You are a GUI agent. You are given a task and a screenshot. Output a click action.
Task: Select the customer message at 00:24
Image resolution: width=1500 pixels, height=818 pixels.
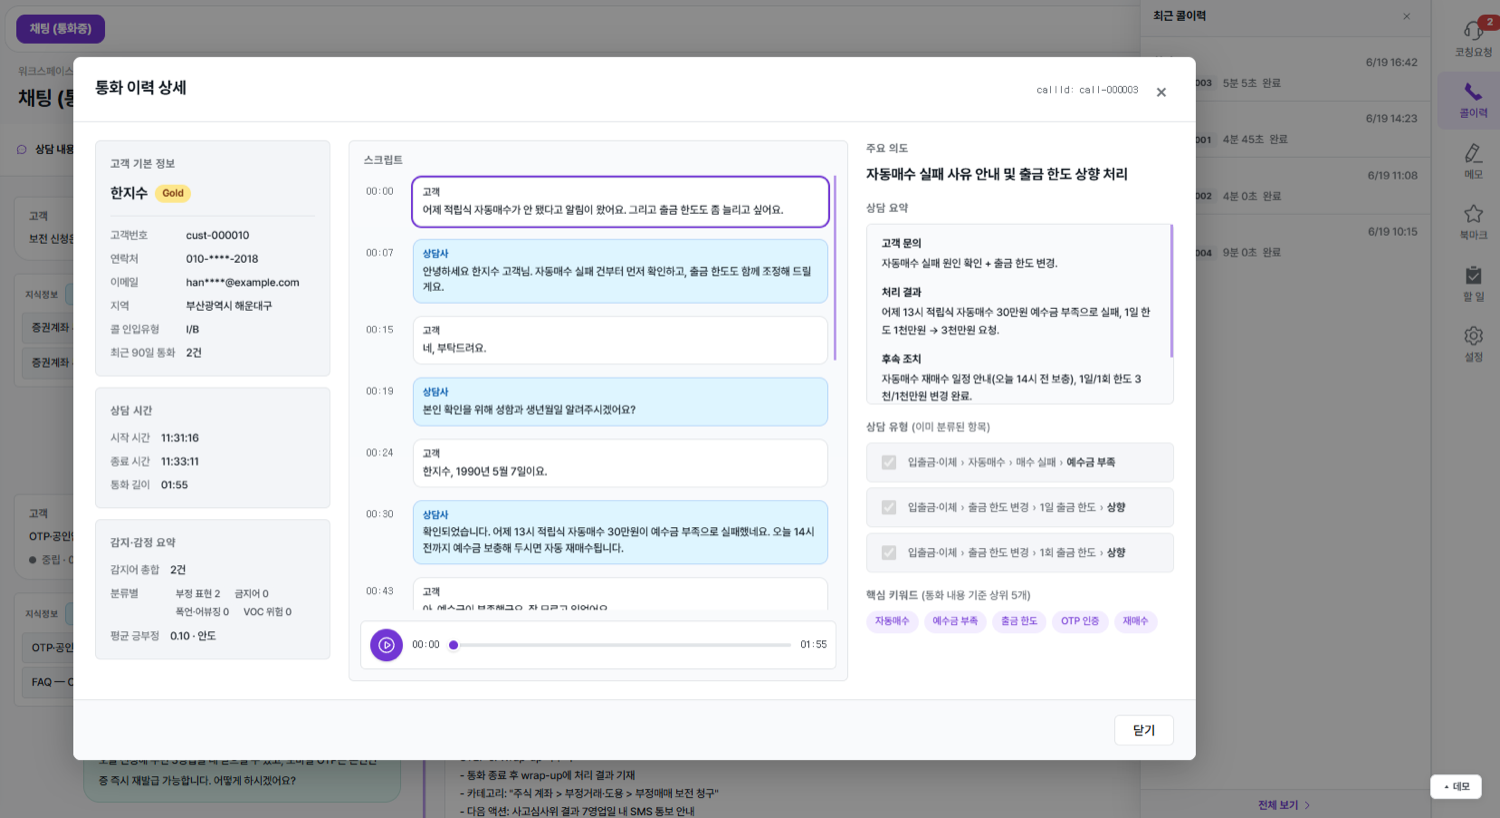click(x=620, y=463)
